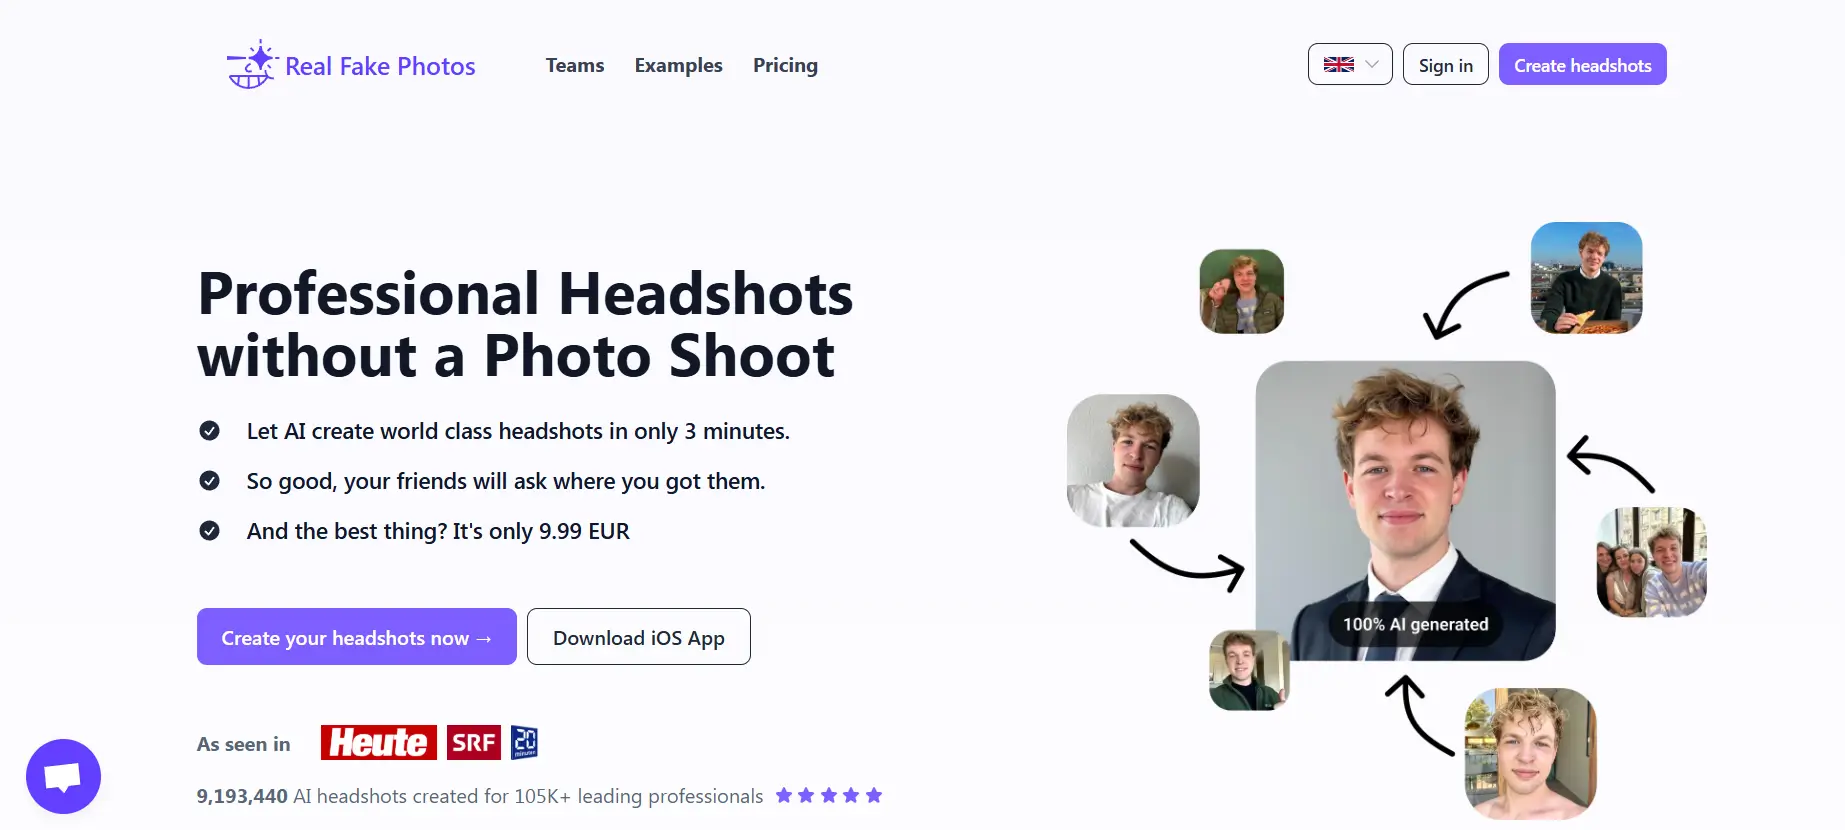The height and width of the screenshot is (830, 1845).
Task: Click checkmark icon beside friends will ask line
Action: [210, 481]
